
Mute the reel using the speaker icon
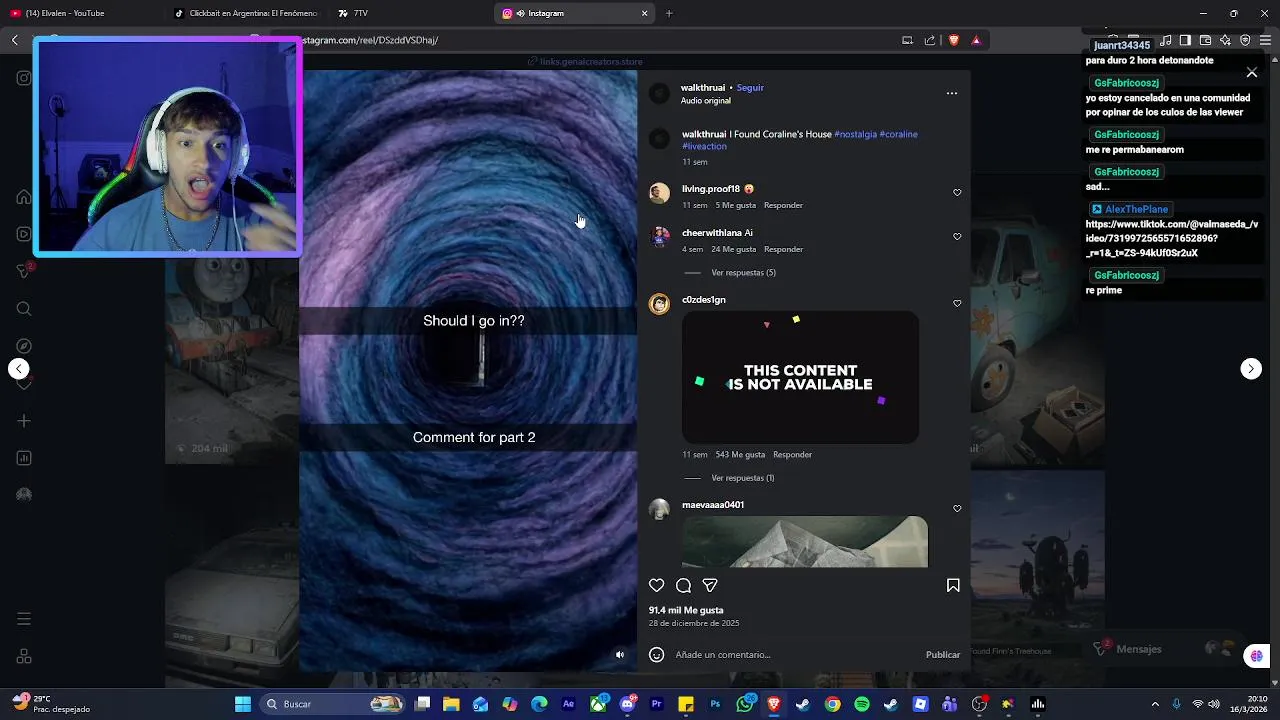619,655
